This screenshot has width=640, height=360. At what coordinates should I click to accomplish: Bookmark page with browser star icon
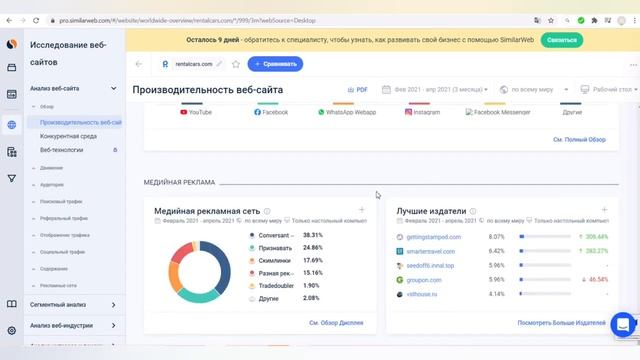[551, 20]
